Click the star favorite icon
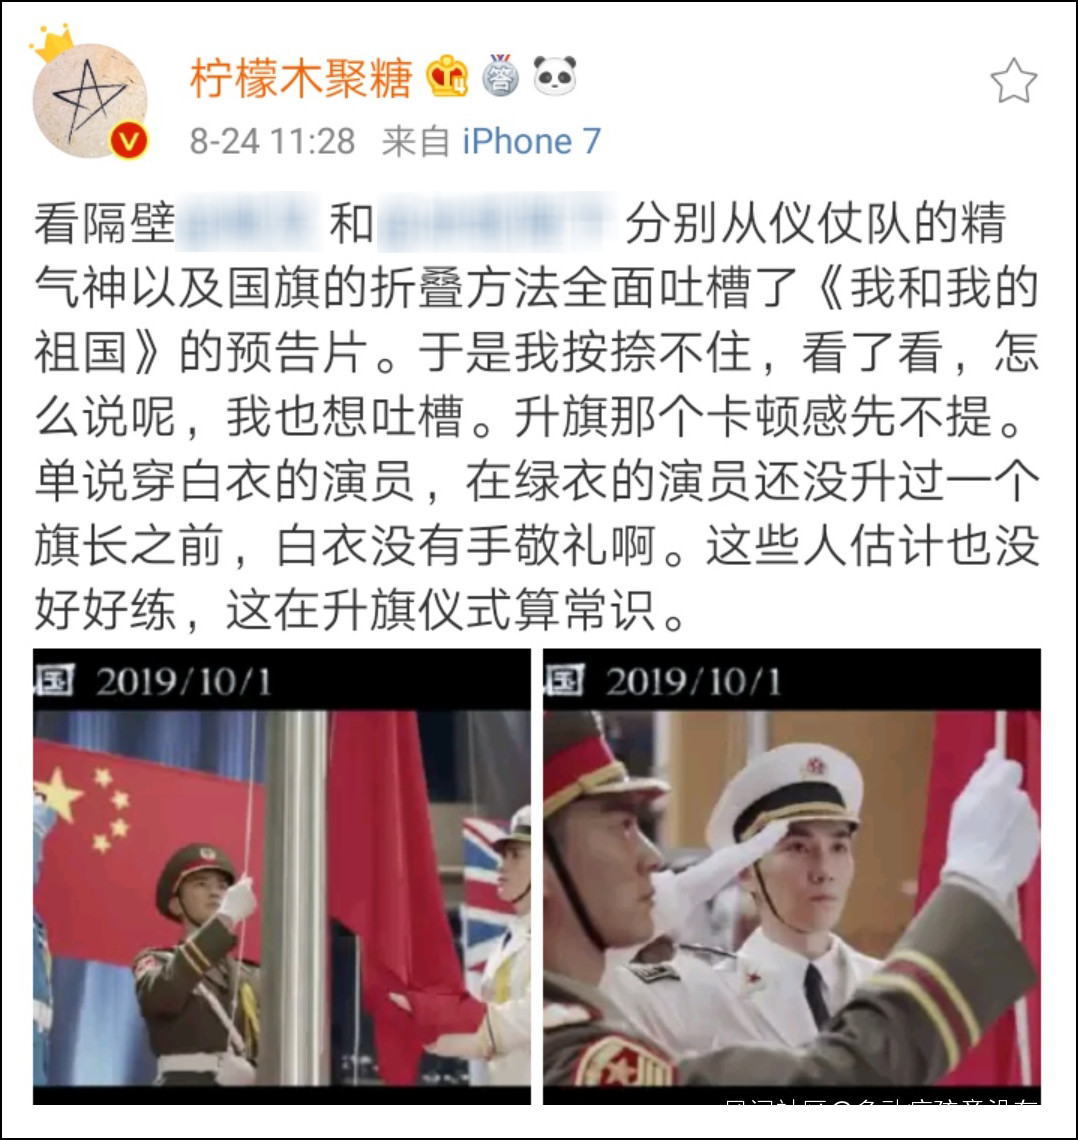The width and height of the screenshot is (1078, 1140). (x=1013, y=81)
